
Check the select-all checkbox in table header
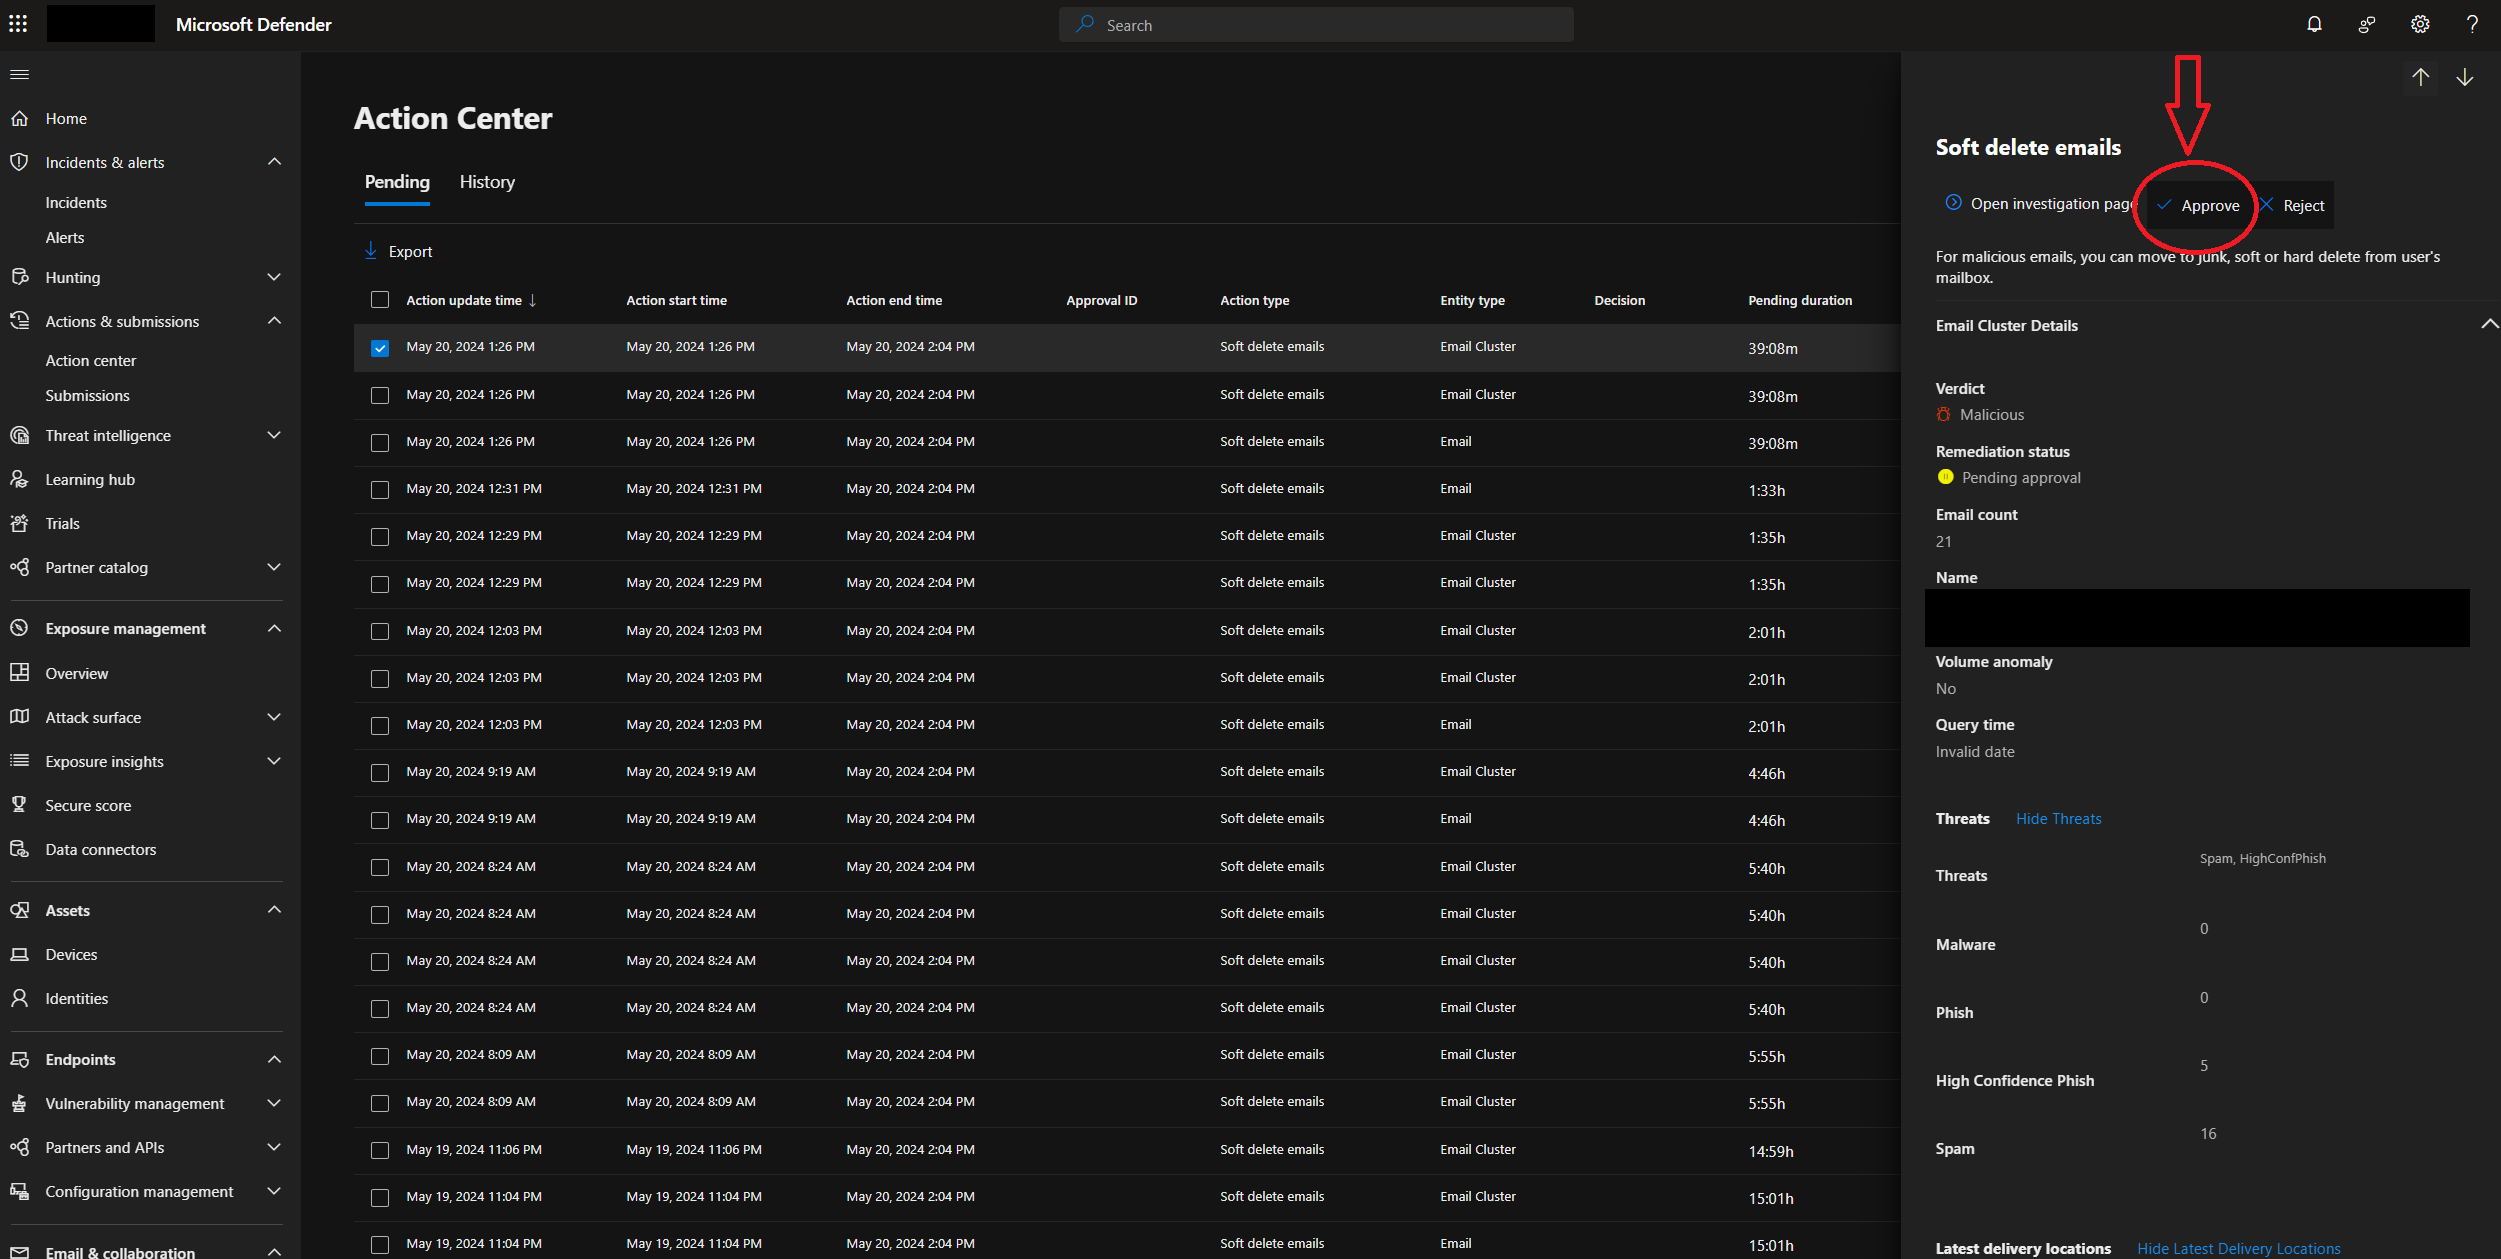[x=380, y=299]
